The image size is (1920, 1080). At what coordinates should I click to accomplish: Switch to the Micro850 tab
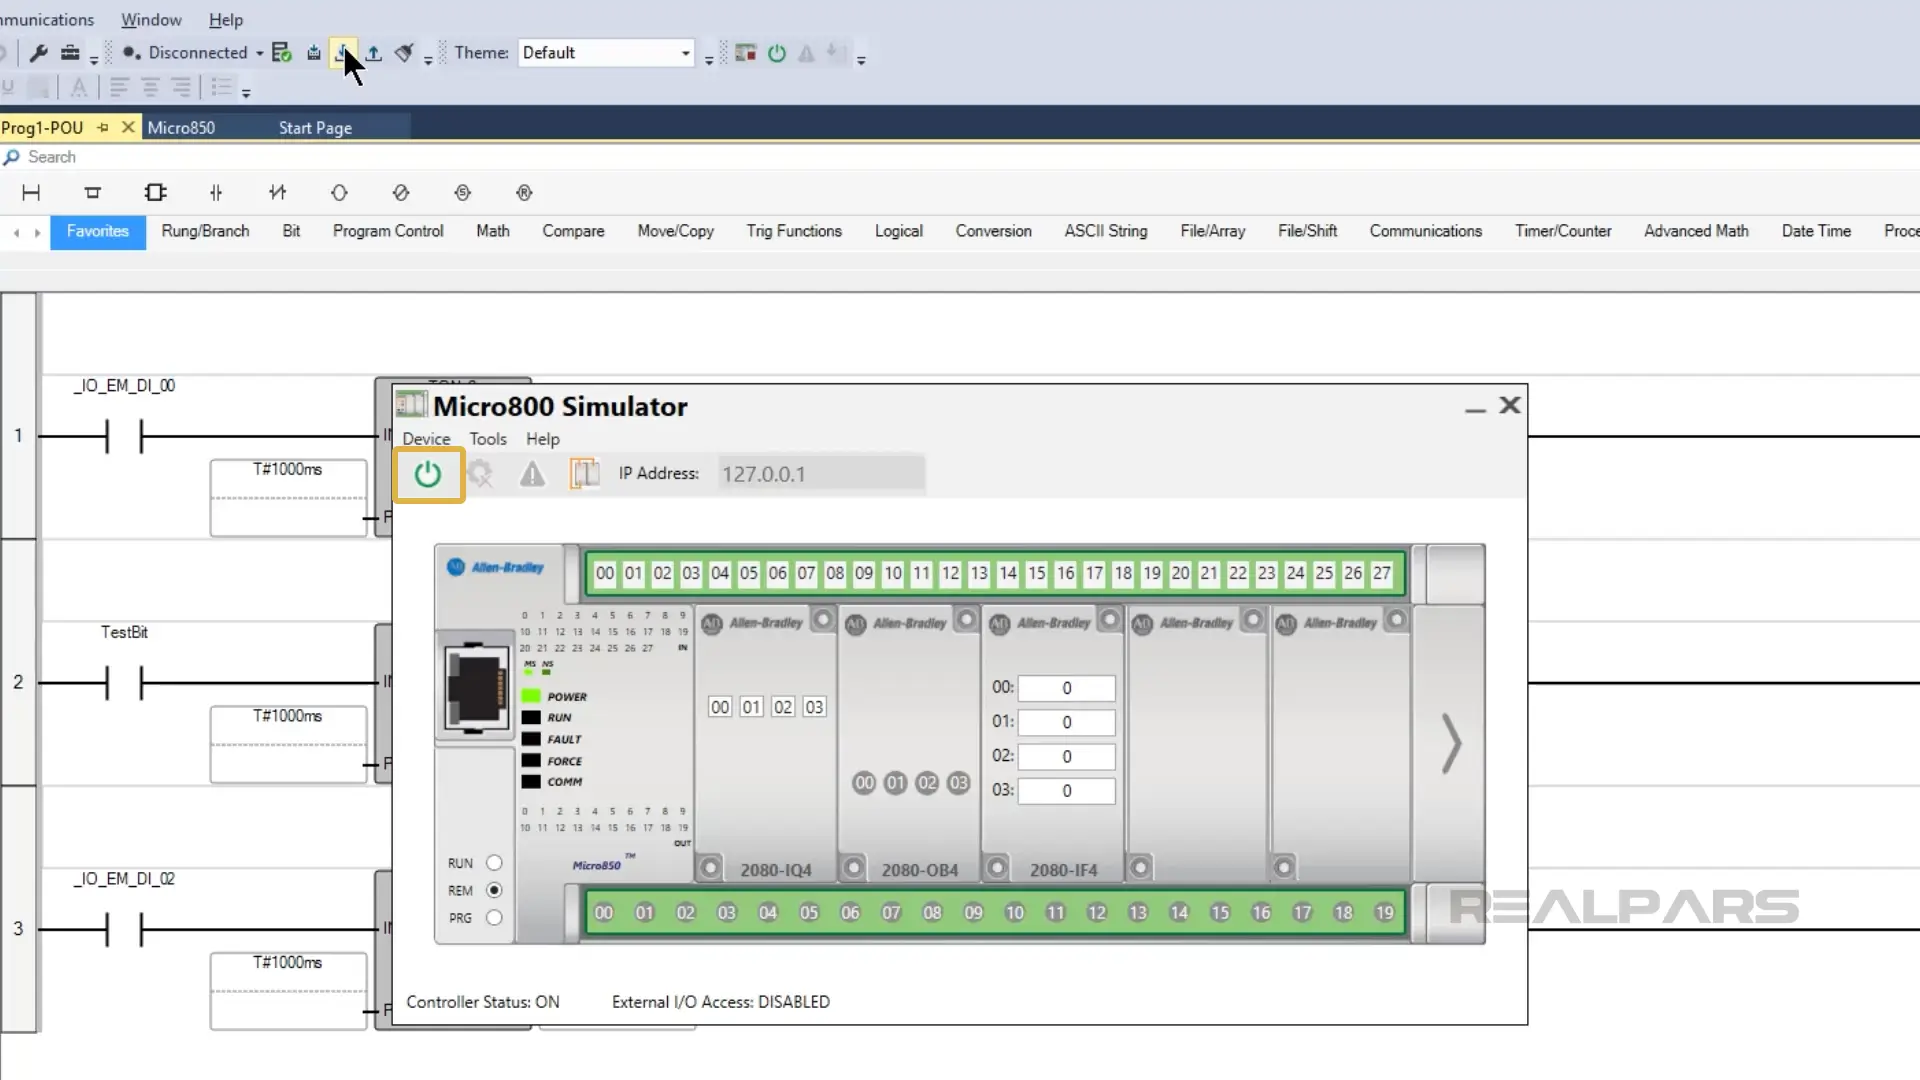[181, 128]
